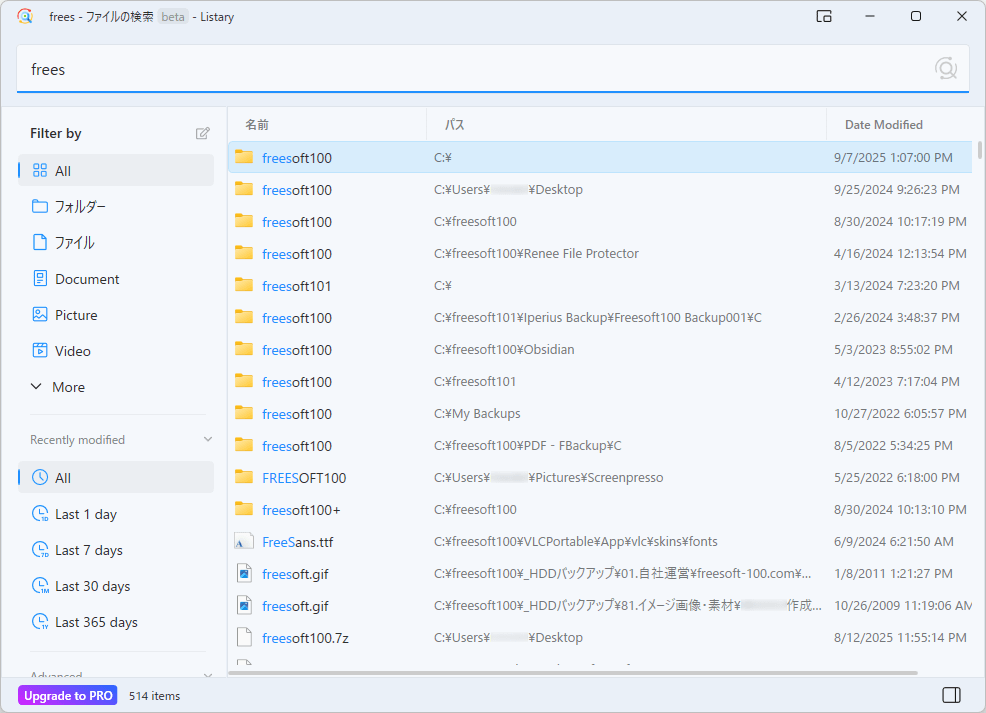Click the freesoft100.7z file name

305,638
